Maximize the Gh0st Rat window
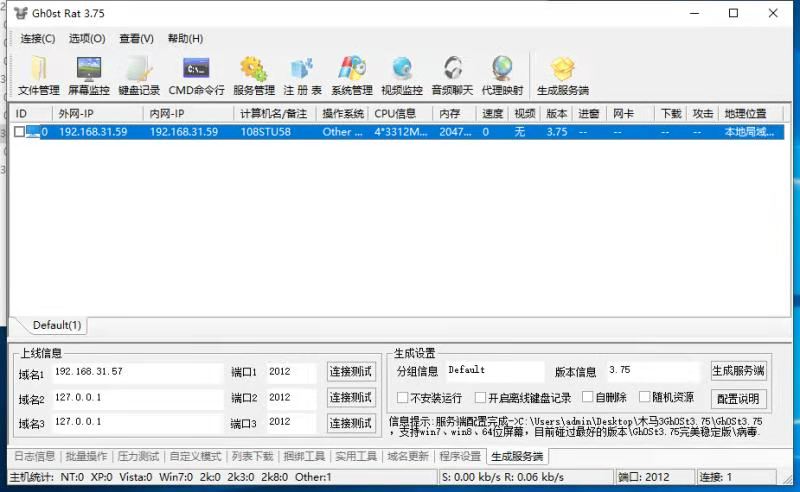The width and height of the screenshot is (800, 492). [734, 13]
